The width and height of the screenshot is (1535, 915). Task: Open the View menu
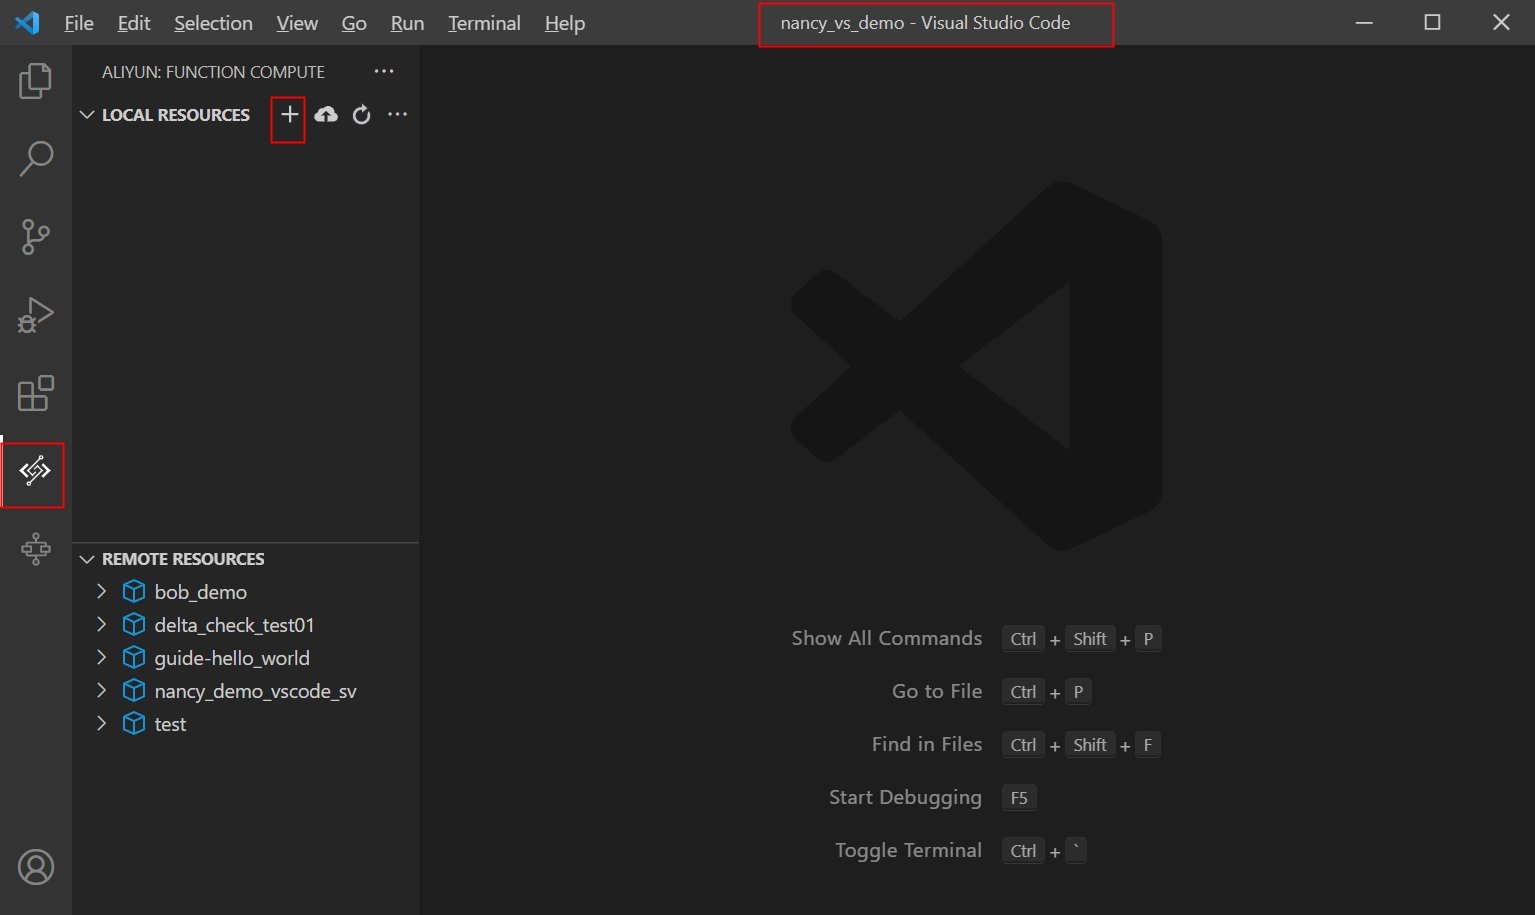pyautogui.click(x=297, y=23)
